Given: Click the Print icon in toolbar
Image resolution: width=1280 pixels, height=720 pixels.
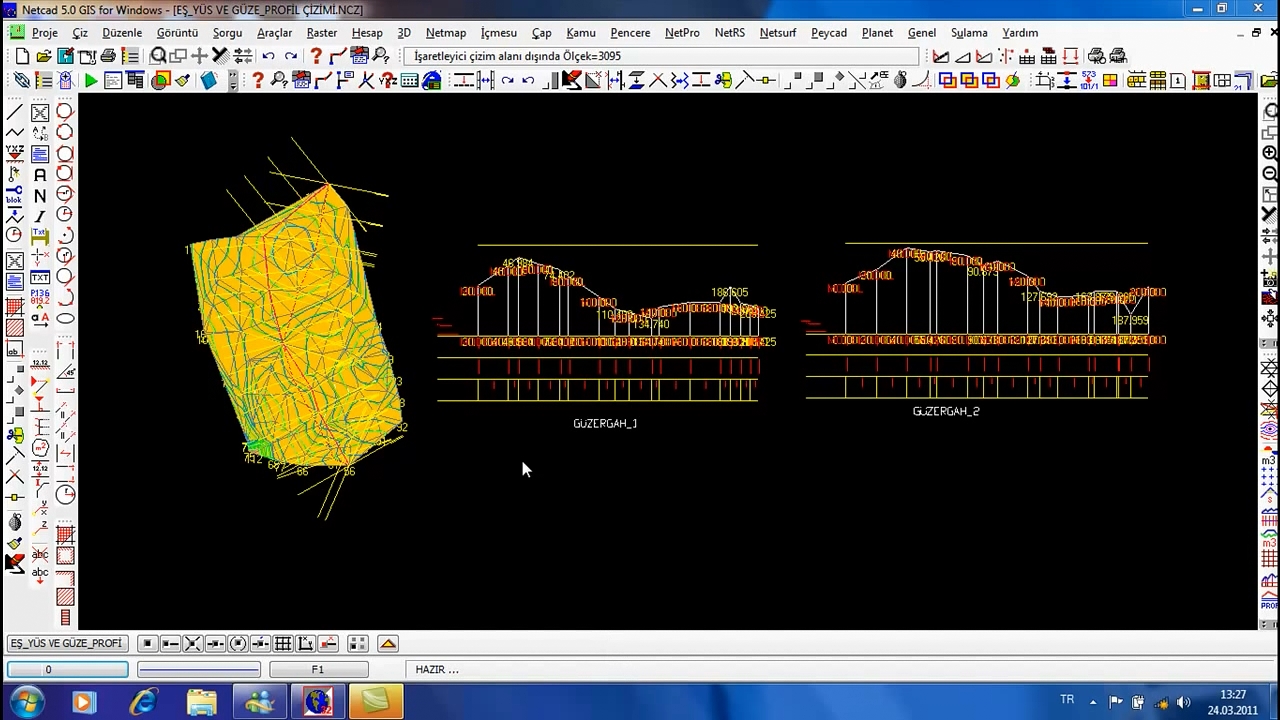Looking at the screenshot, I should coord(108,57).
